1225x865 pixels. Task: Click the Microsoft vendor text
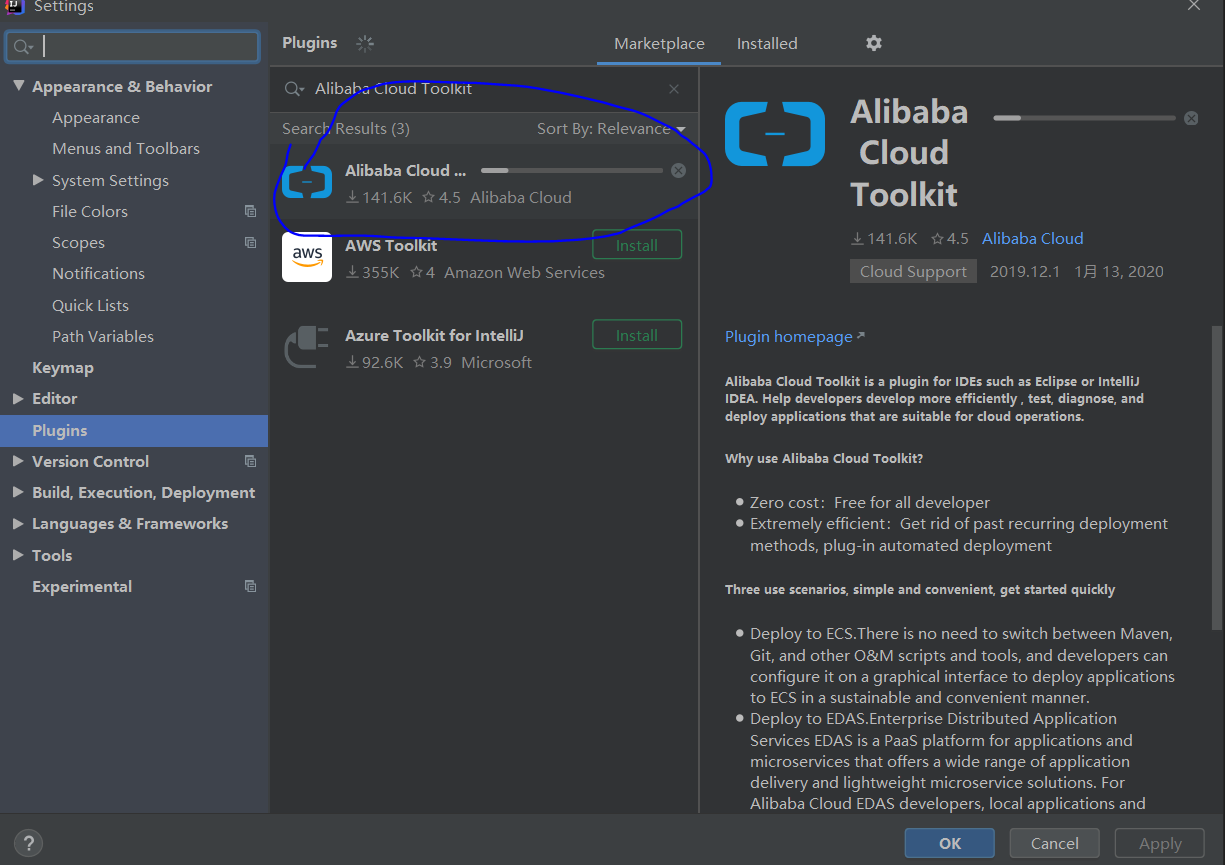pos(496,362)
